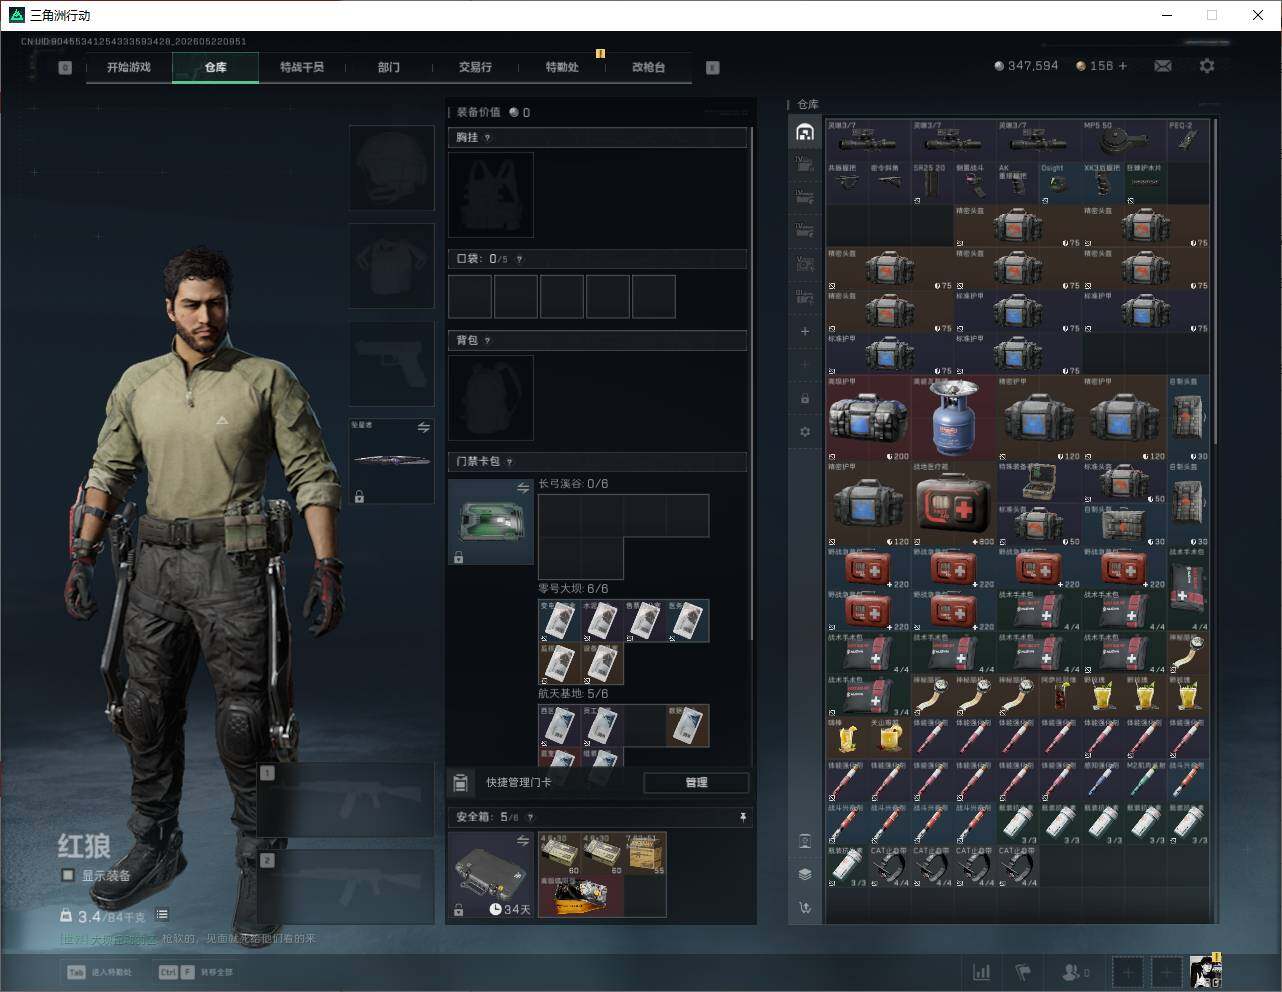Open the mail envelope icon
The width and height of the screenshot is (1282, 992).
click(x=1163, y=66)
